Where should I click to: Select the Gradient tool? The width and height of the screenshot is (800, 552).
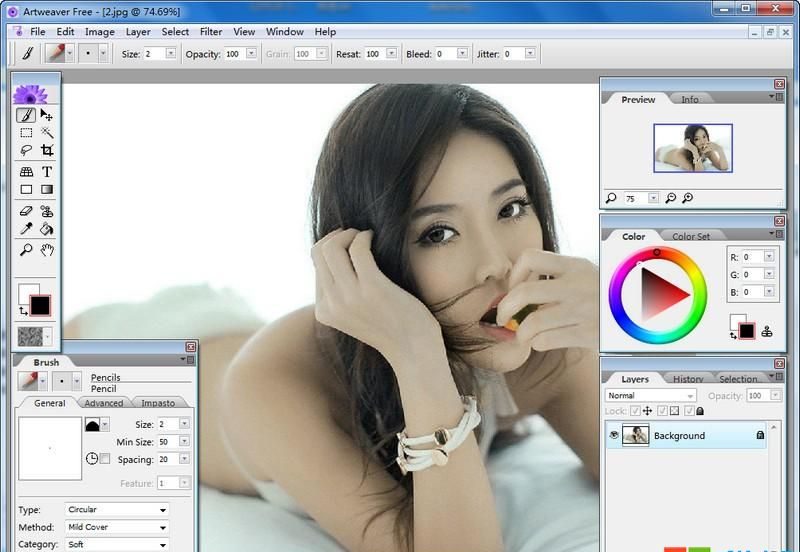coord(47,190)
